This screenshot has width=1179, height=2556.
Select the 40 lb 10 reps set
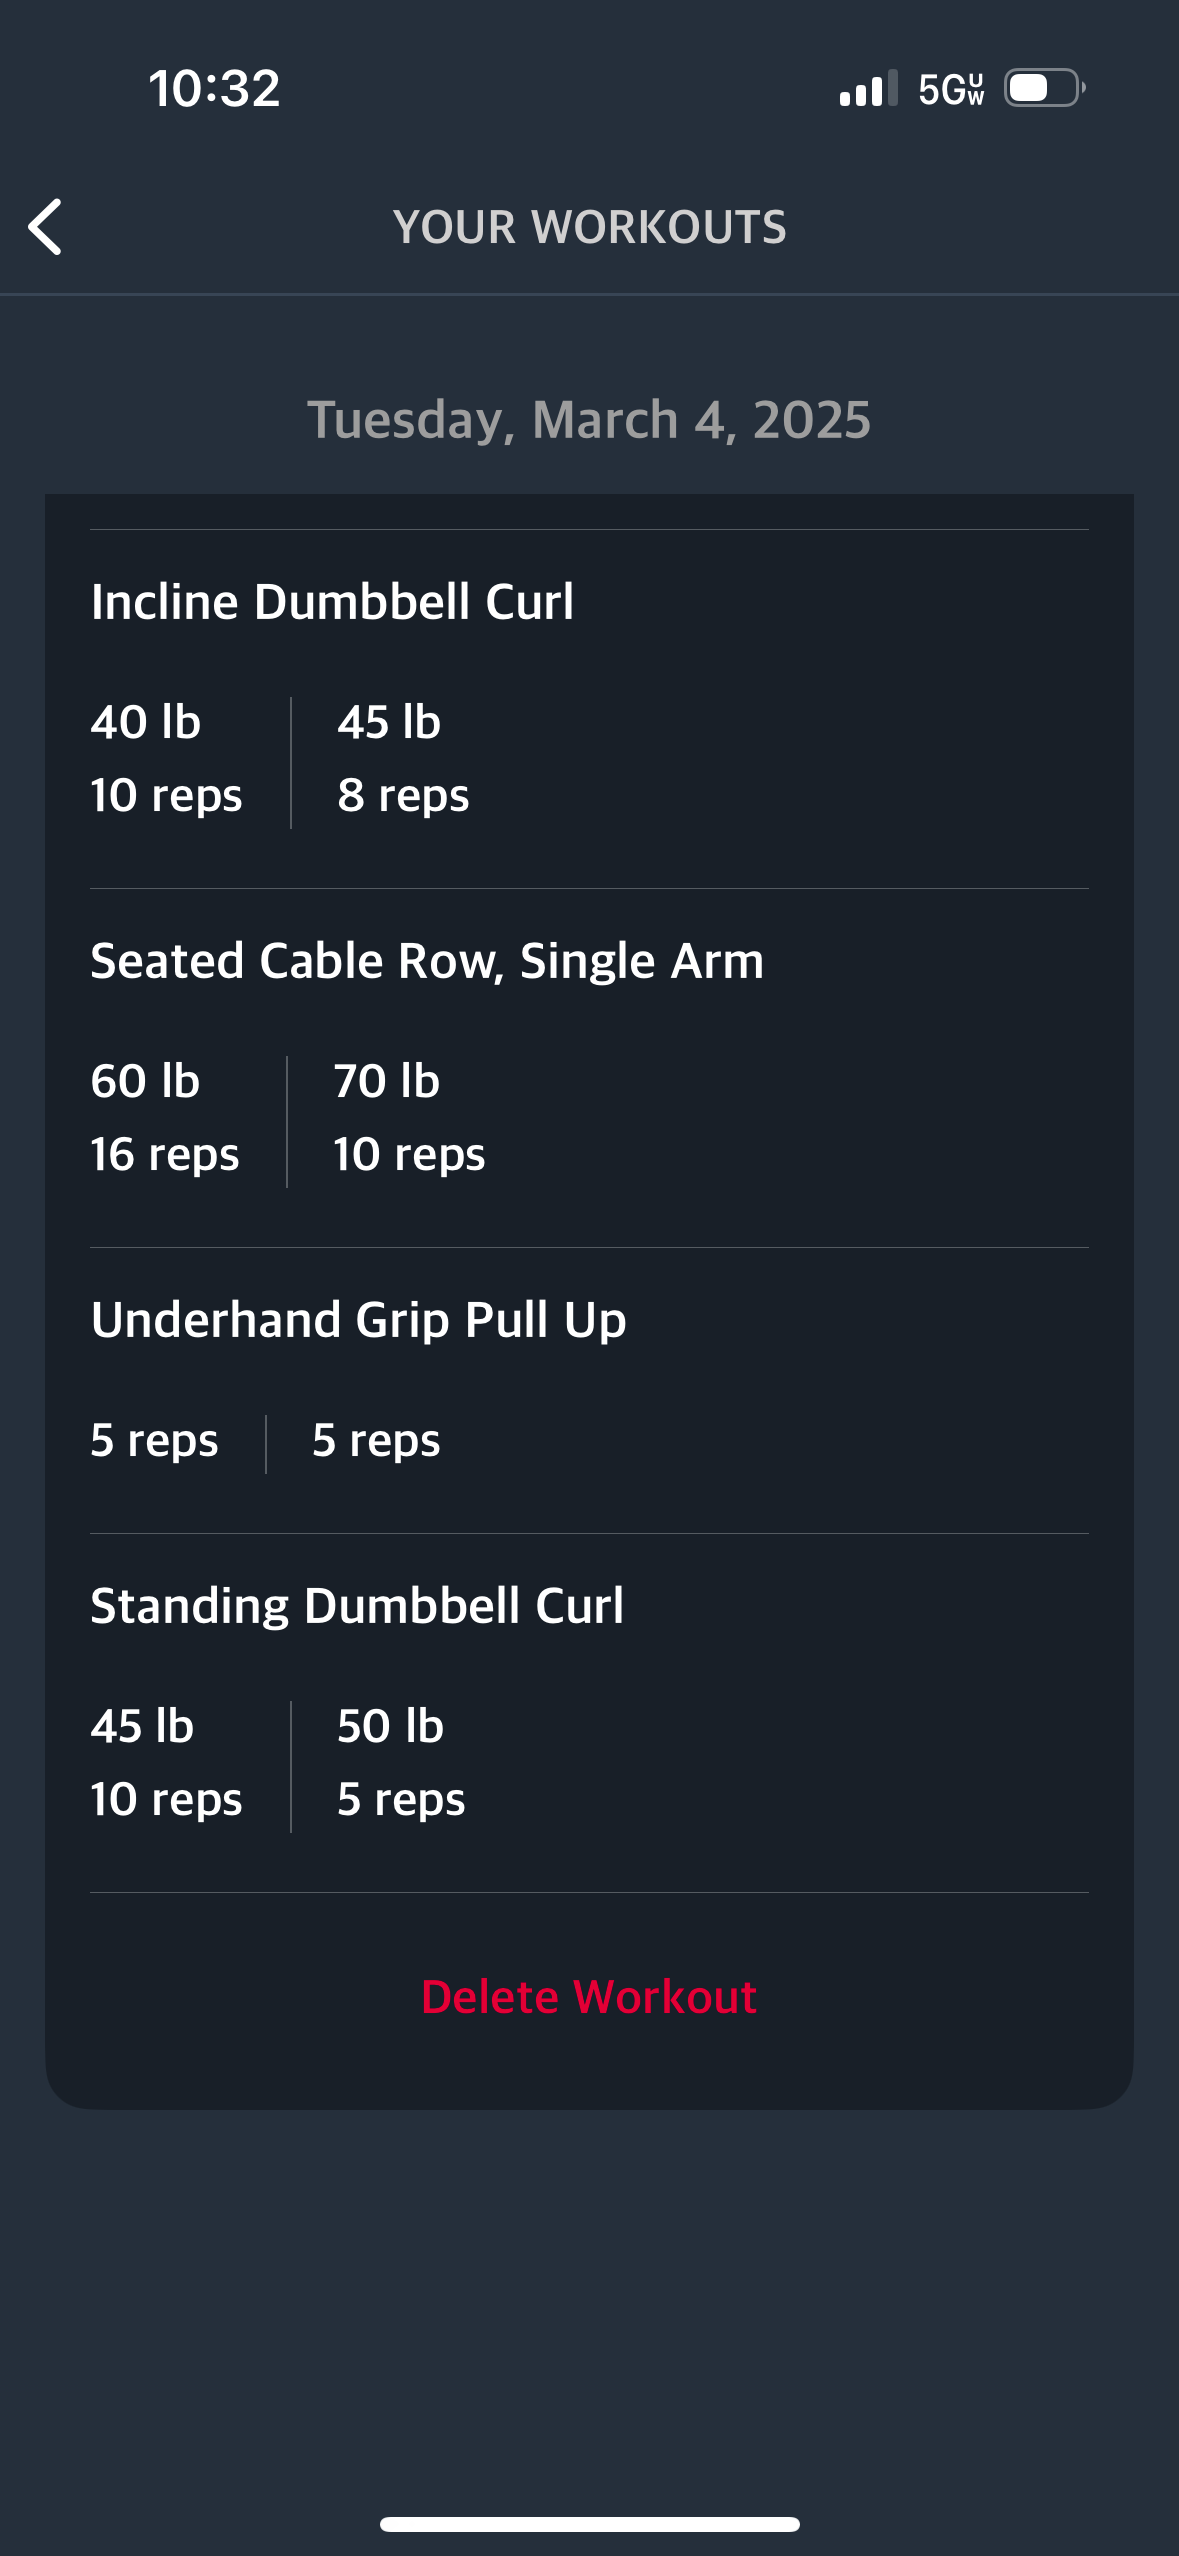click(166, 759)
